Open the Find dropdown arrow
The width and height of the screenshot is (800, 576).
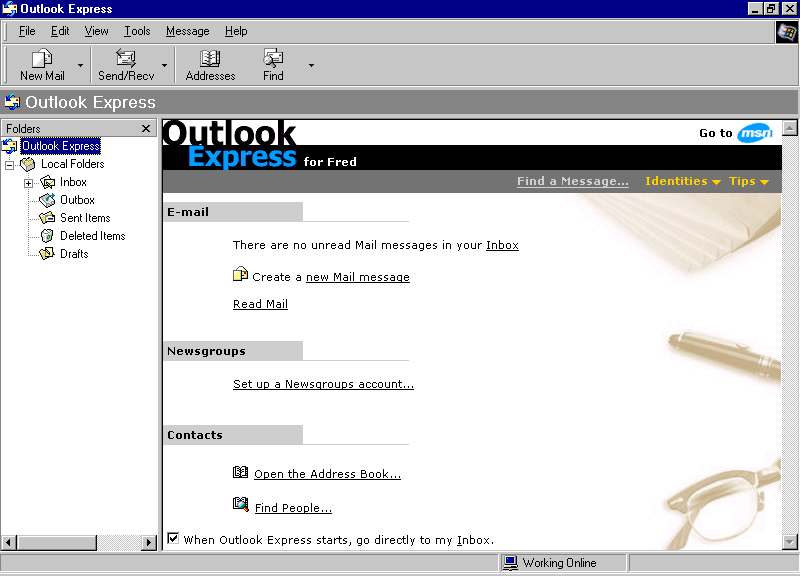coord(311,65)
